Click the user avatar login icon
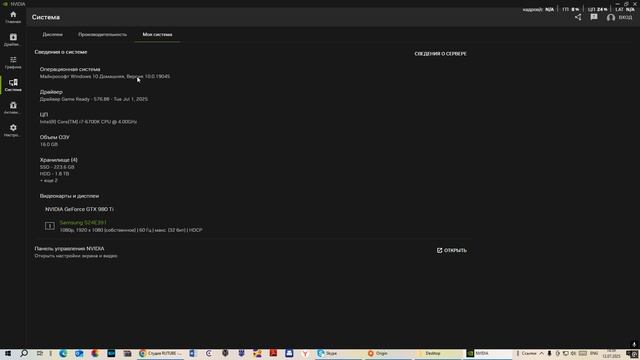This screenshot has width=640, height=360. 611,18
